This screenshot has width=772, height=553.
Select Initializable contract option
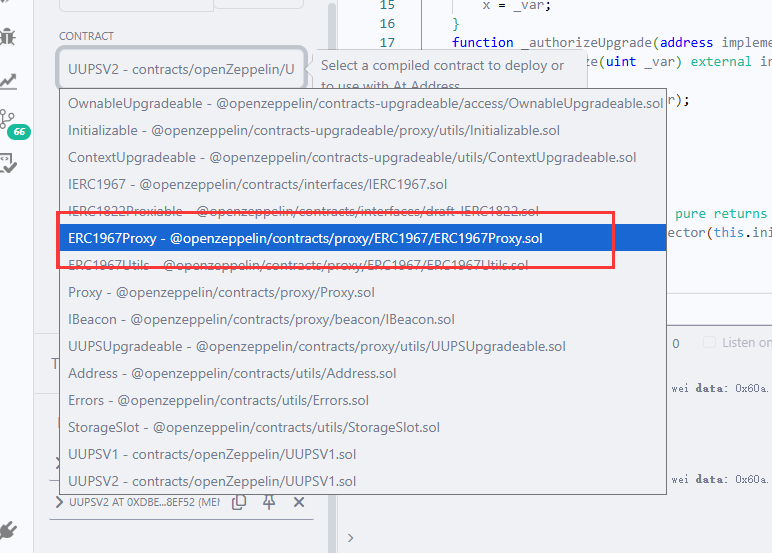(x=363, y=130)
